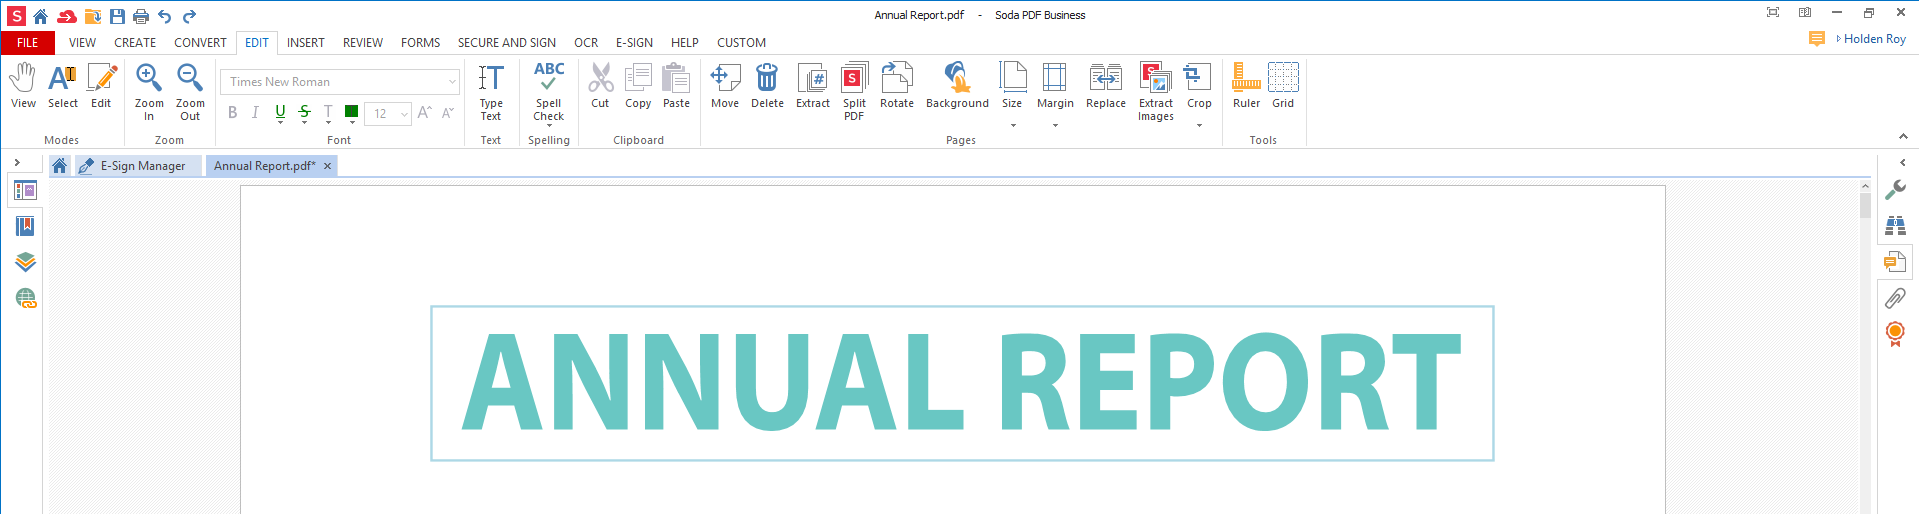Toggle Underline formatting
The width and height of the screenshot is (1919, 514).
(280, 113)
